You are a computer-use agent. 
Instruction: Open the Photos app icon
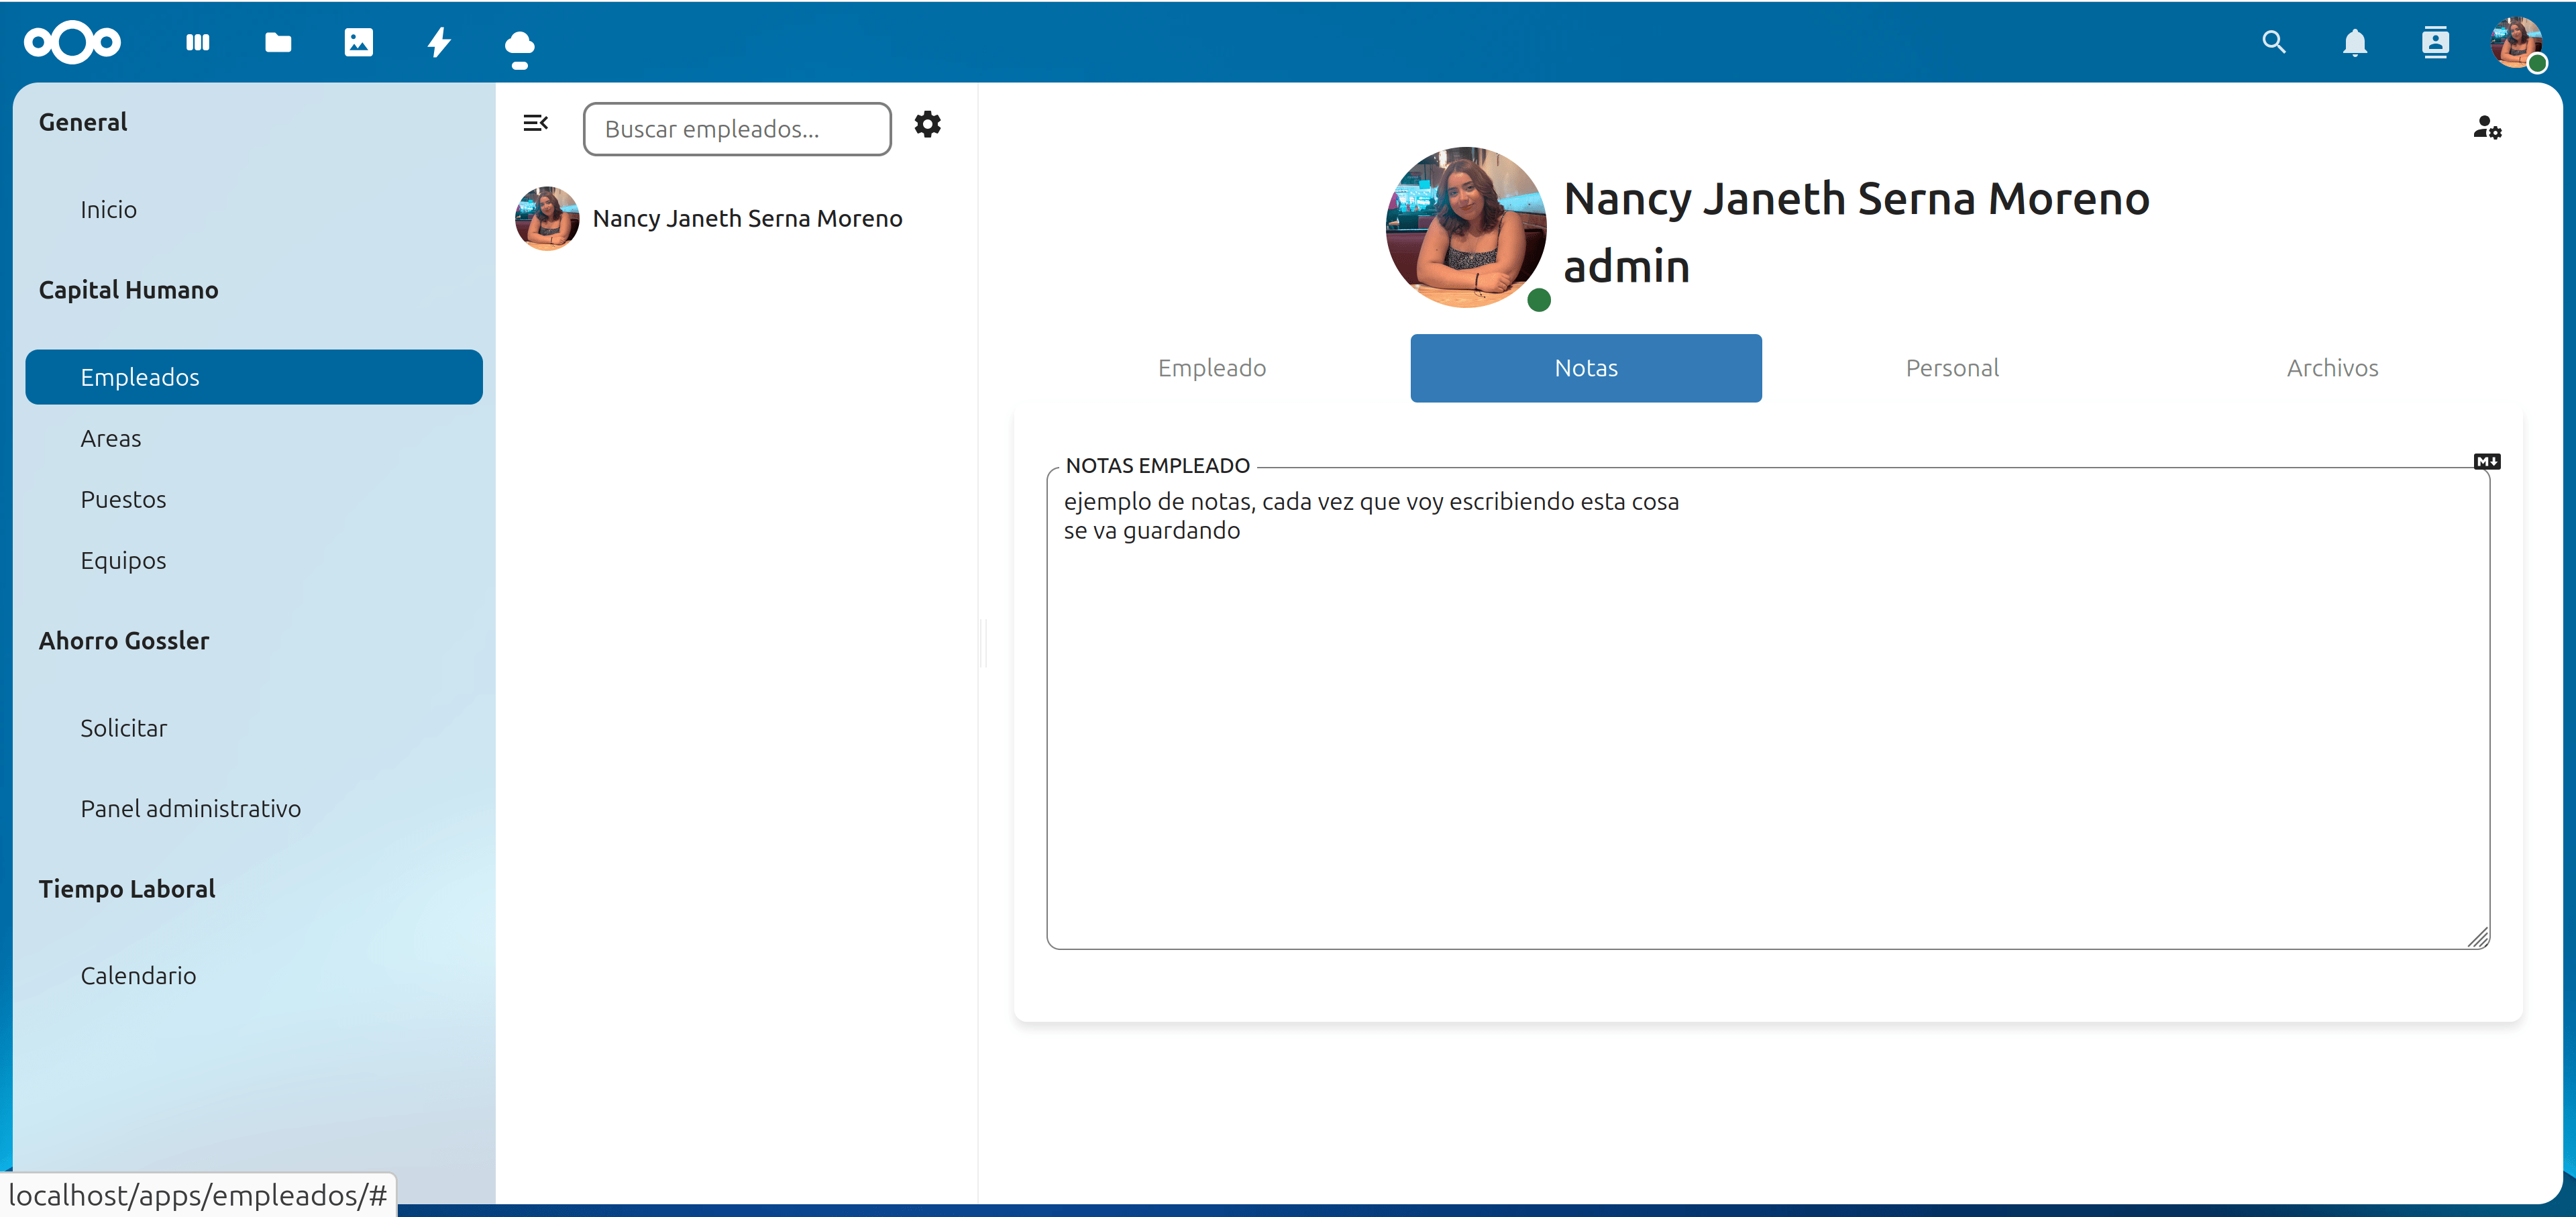coord(358,42)
